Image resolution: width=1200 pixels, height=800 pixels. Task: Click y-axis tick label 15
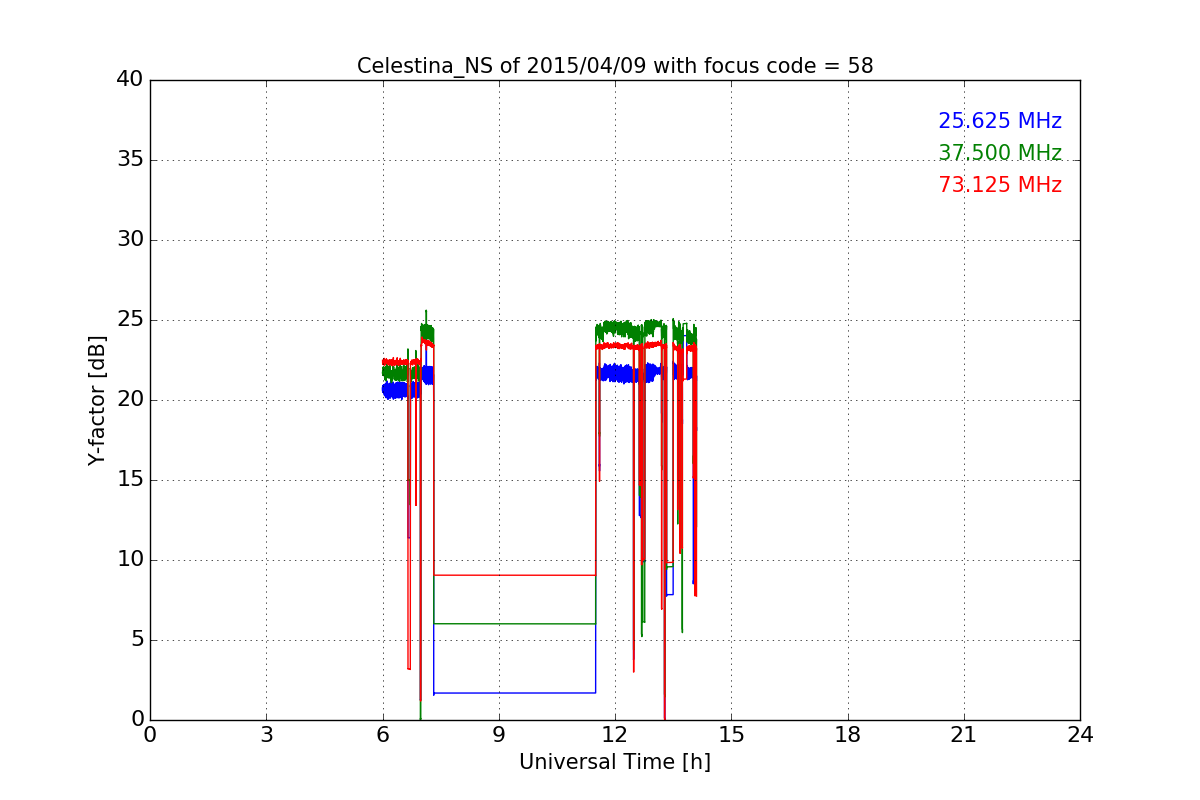coord(130,480)
